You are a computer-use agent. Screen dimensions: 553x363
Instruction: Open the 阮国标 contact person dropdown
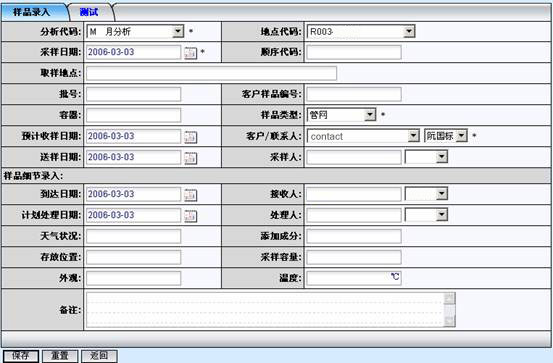click(461, 136)
